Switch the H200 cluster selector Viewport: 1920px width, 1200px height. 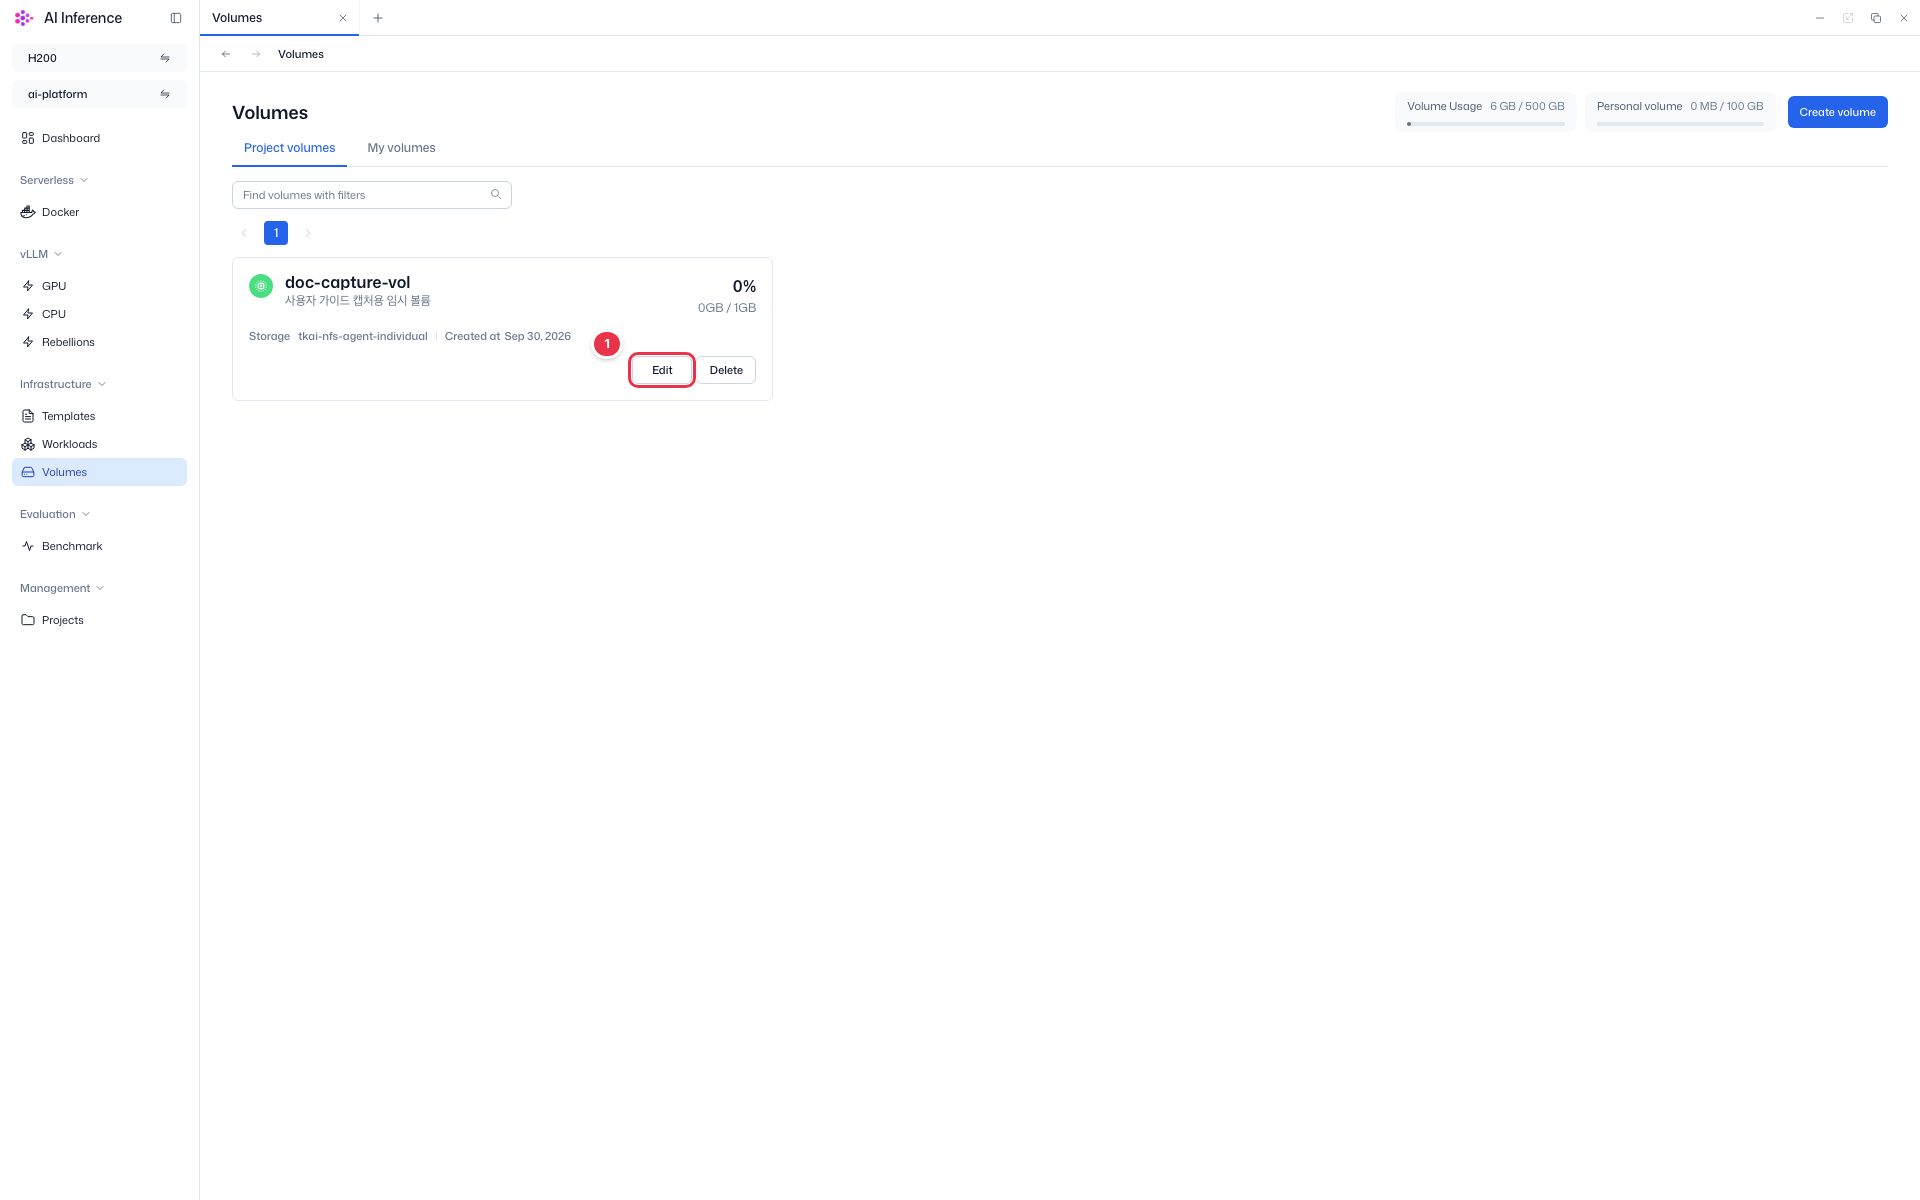[99, 58]
